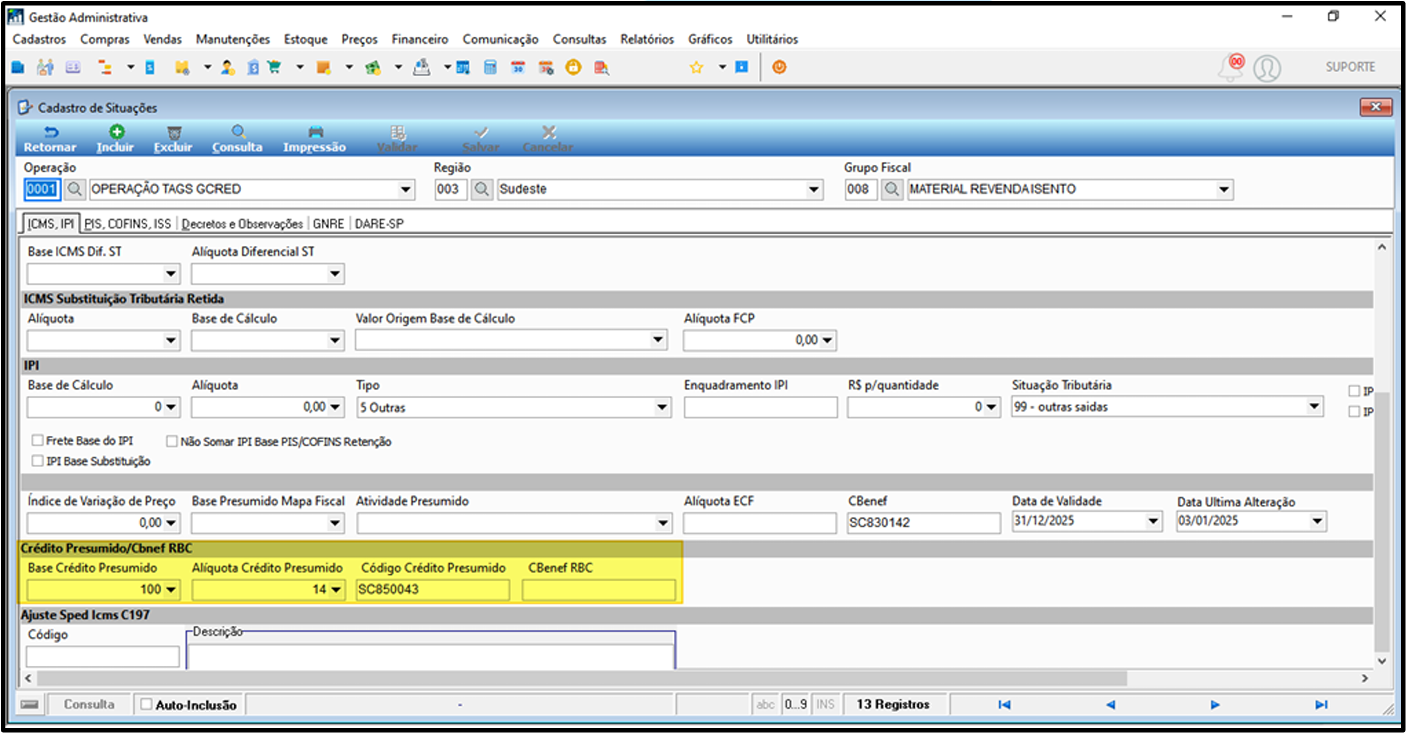Click the person with coin toolbar icon

[228, 68]
